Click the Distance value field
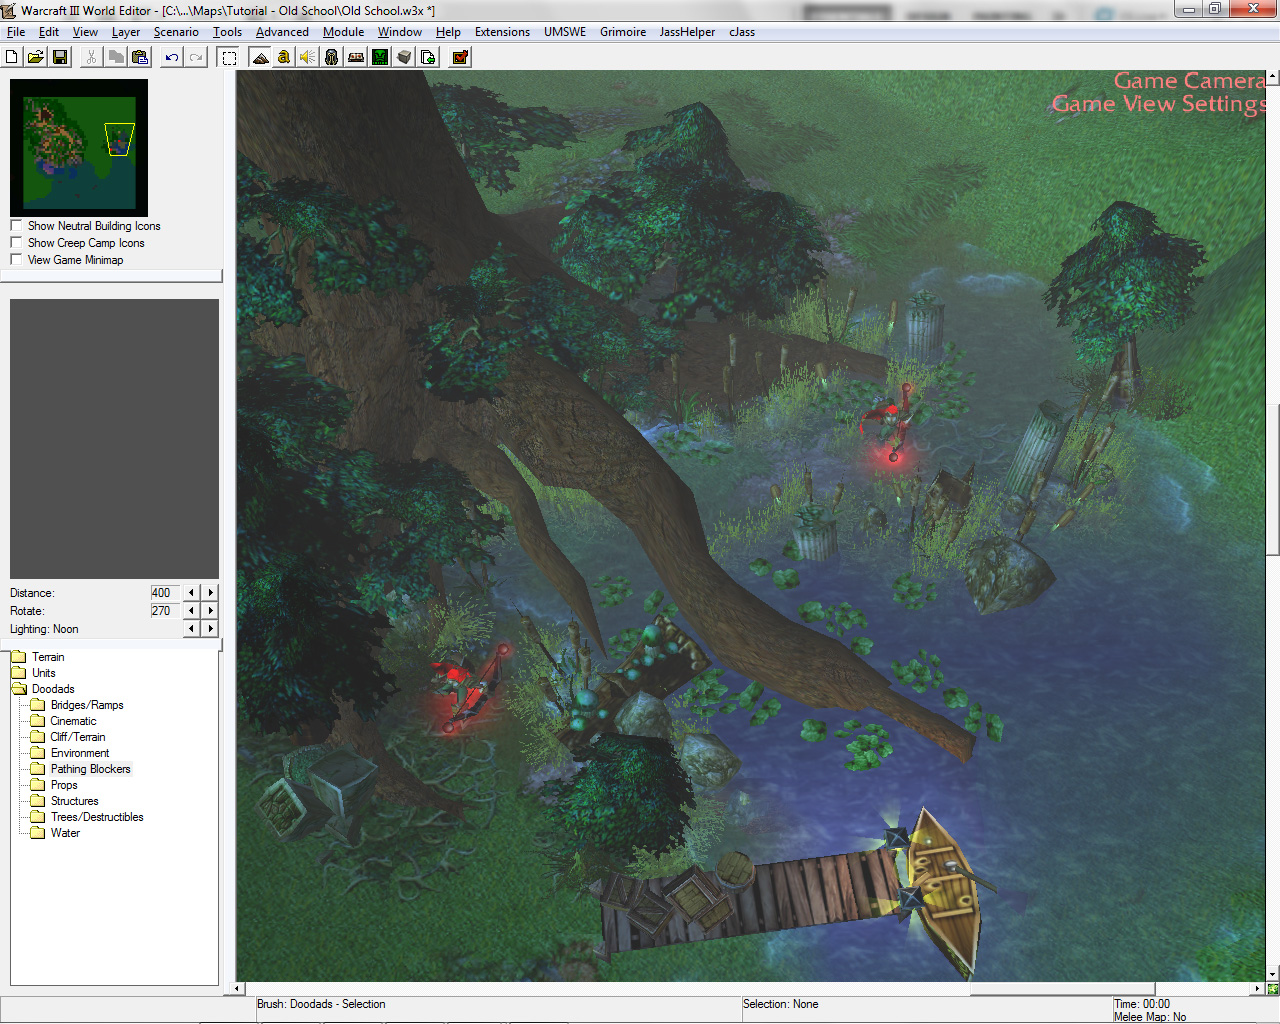1280x1024 pixels. (x=165, y=593)
